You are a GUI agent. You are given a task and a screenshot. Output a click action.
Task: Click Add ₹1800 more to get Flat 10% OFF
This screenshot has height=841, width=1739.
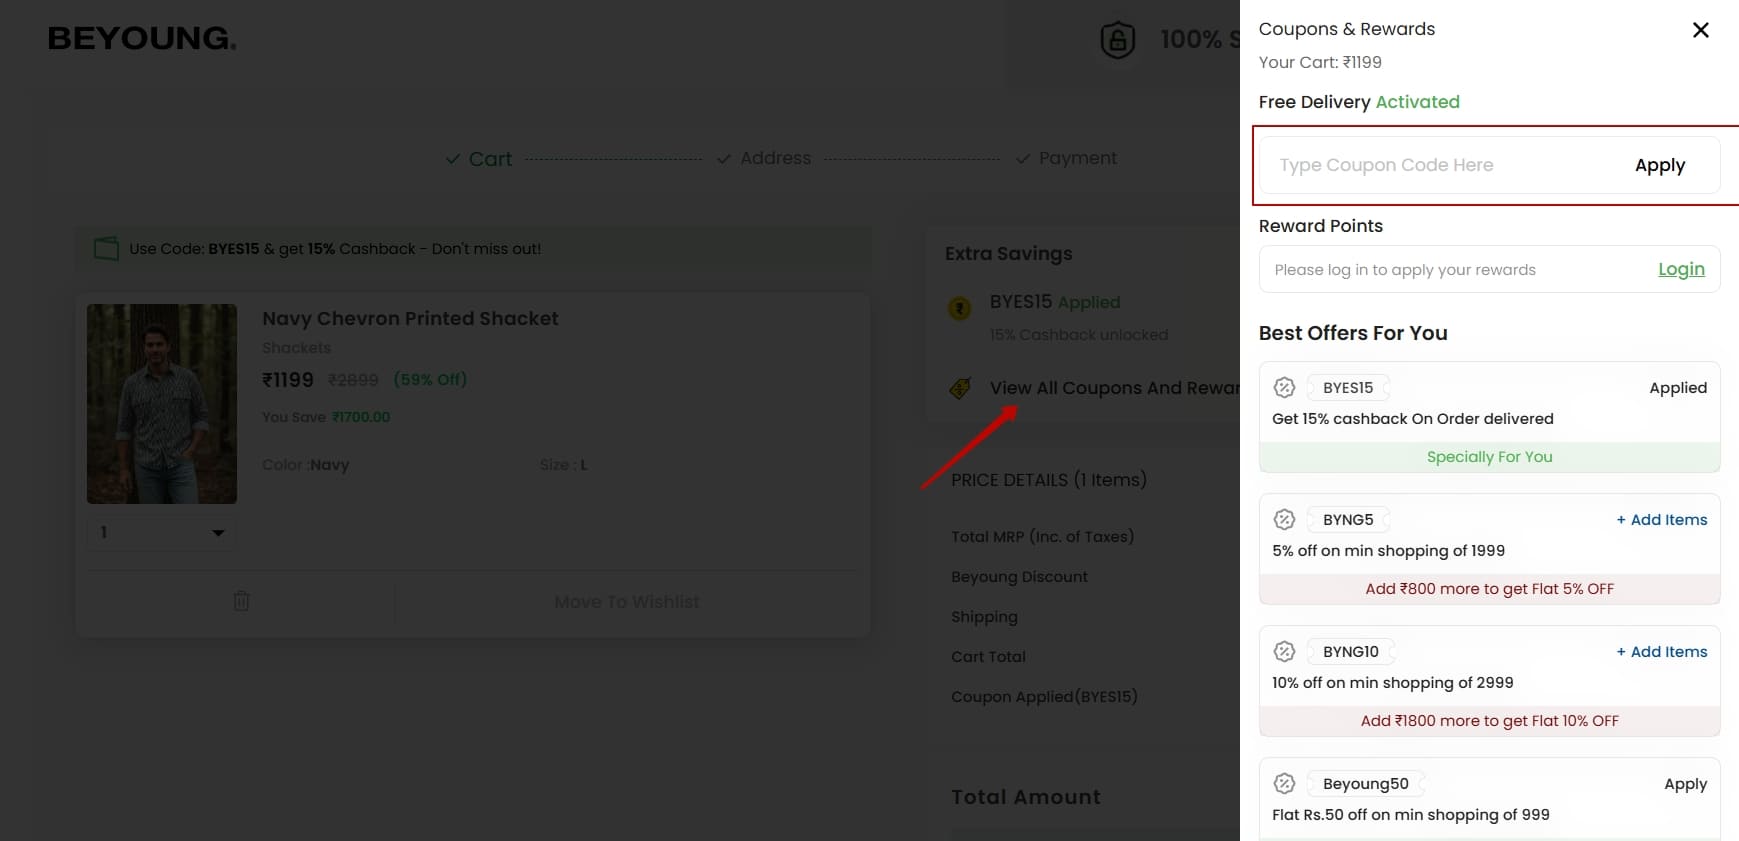(x=1489, y=721)
